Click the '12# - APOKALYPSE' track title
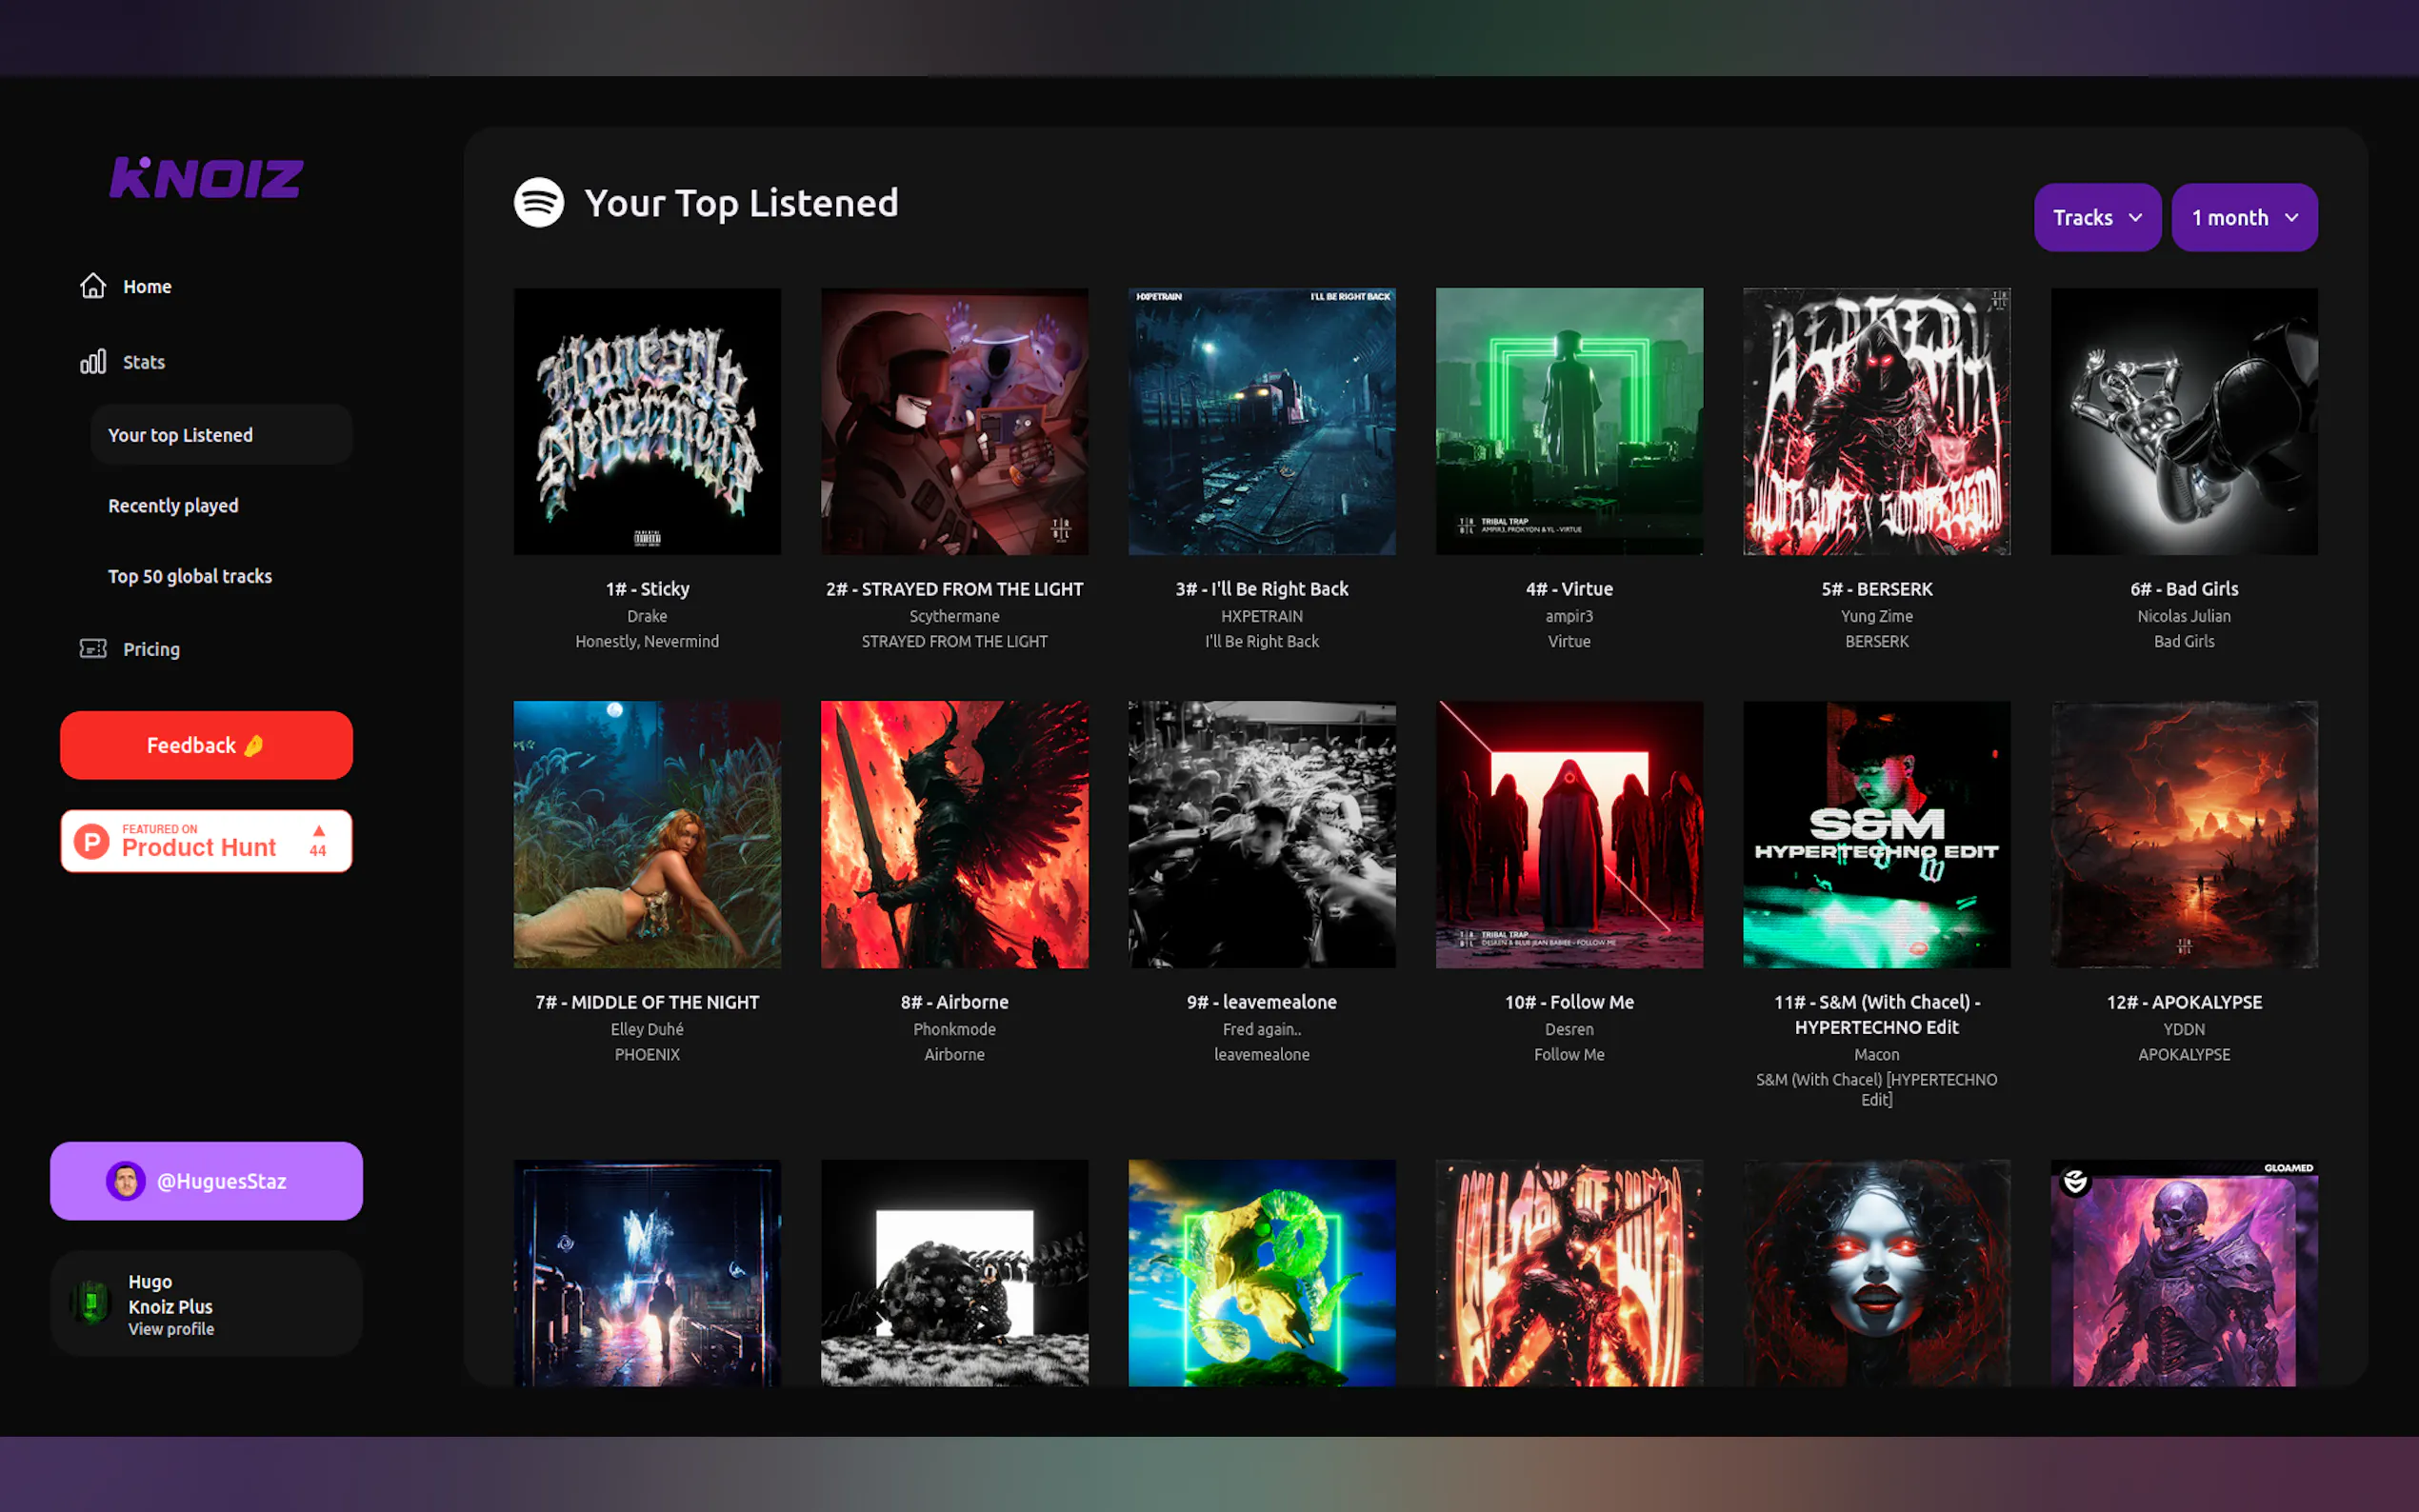 (2184, 1002)
